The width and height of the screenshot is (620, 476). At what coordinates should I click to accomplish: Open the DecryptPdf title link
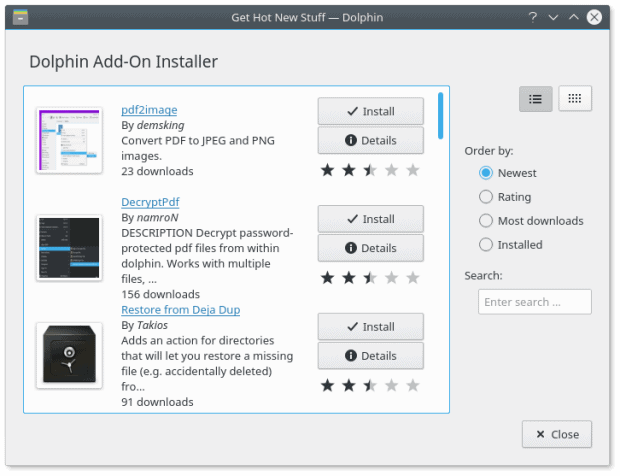coord(150,203)
